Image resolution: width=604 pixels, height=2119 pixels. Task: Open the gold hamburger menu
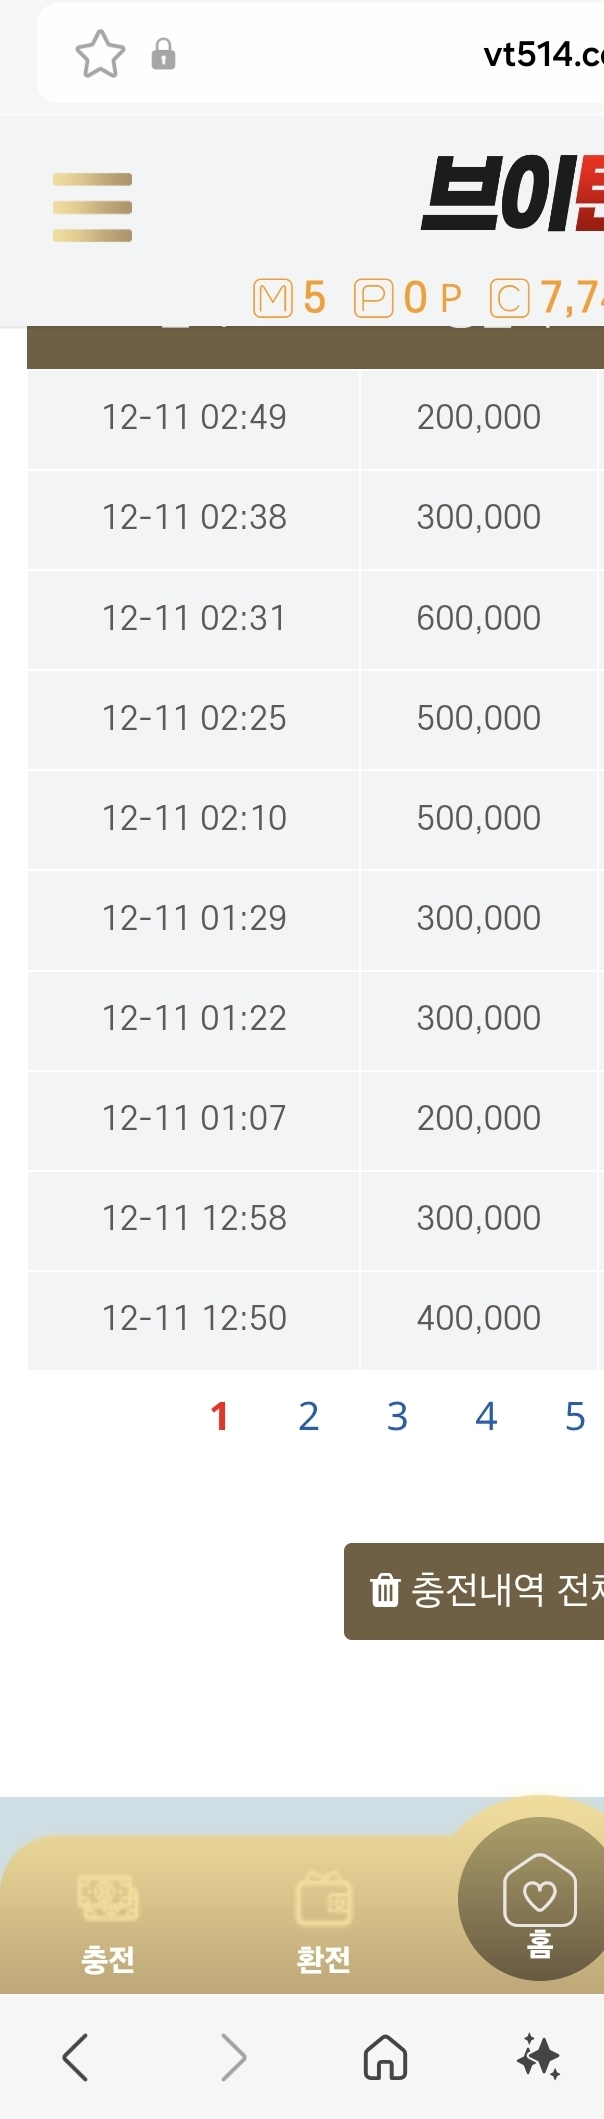(92, 208)
